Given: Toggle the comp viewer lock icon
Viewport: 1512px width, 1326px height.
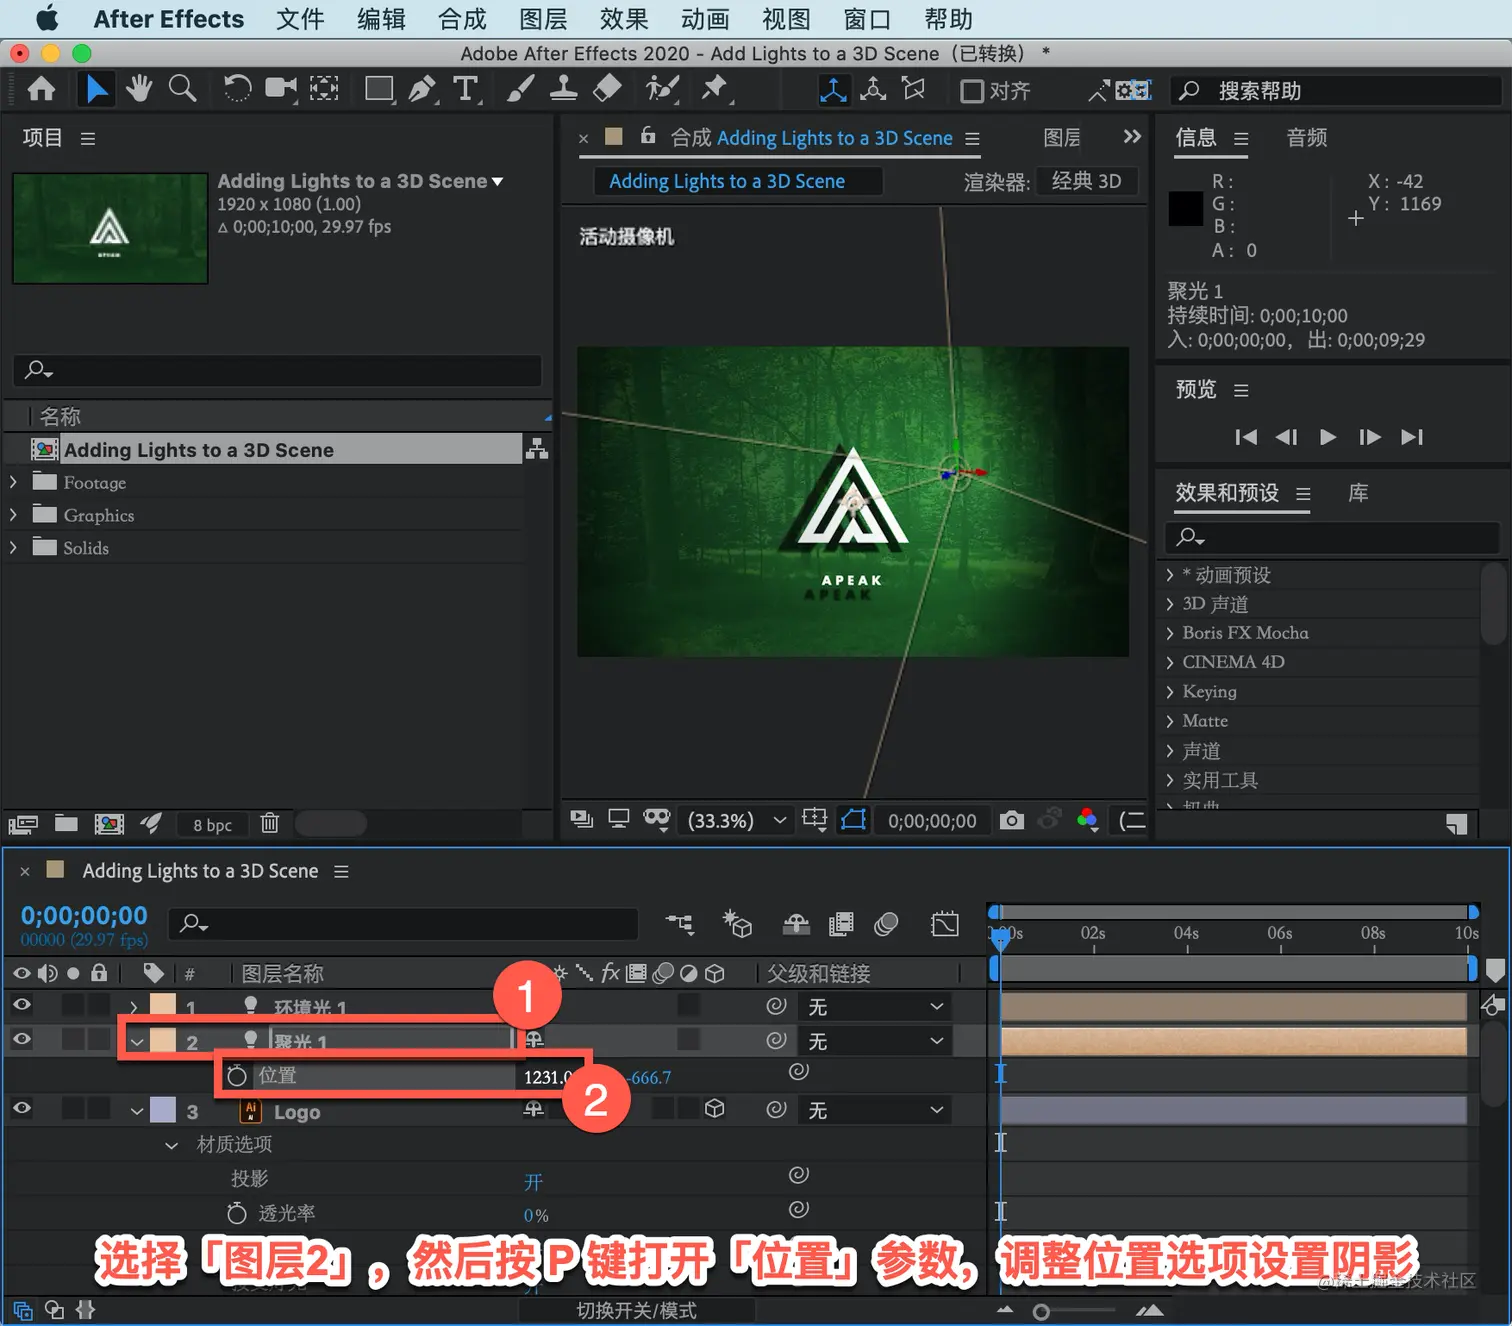Looking at the screenshot, I should (x=648, y=135).
